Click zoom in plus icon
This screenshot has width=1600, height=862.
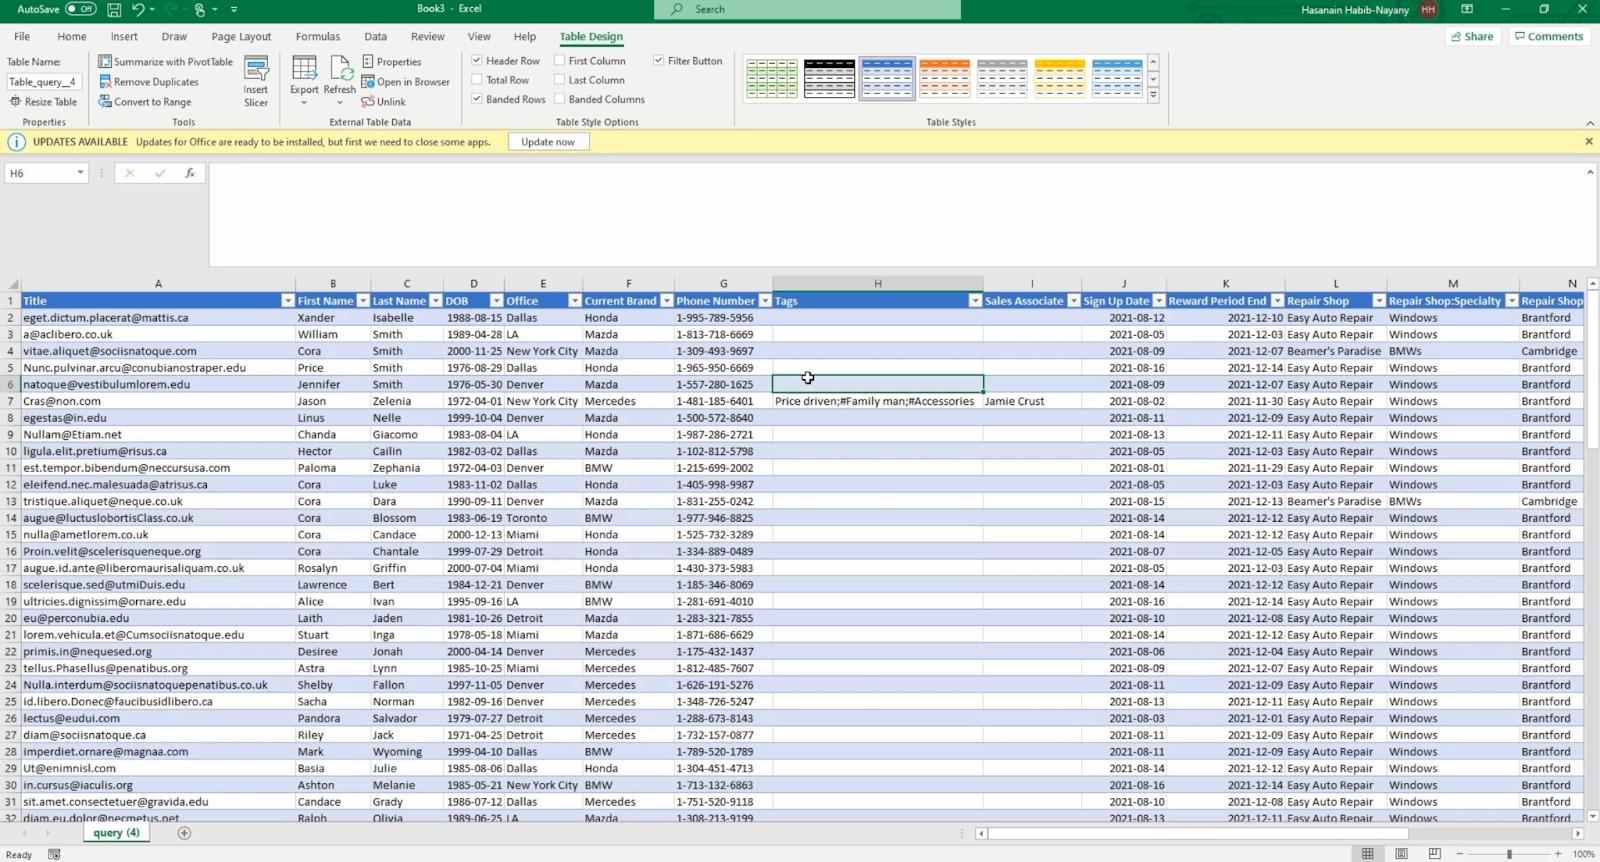[1558, 854]
